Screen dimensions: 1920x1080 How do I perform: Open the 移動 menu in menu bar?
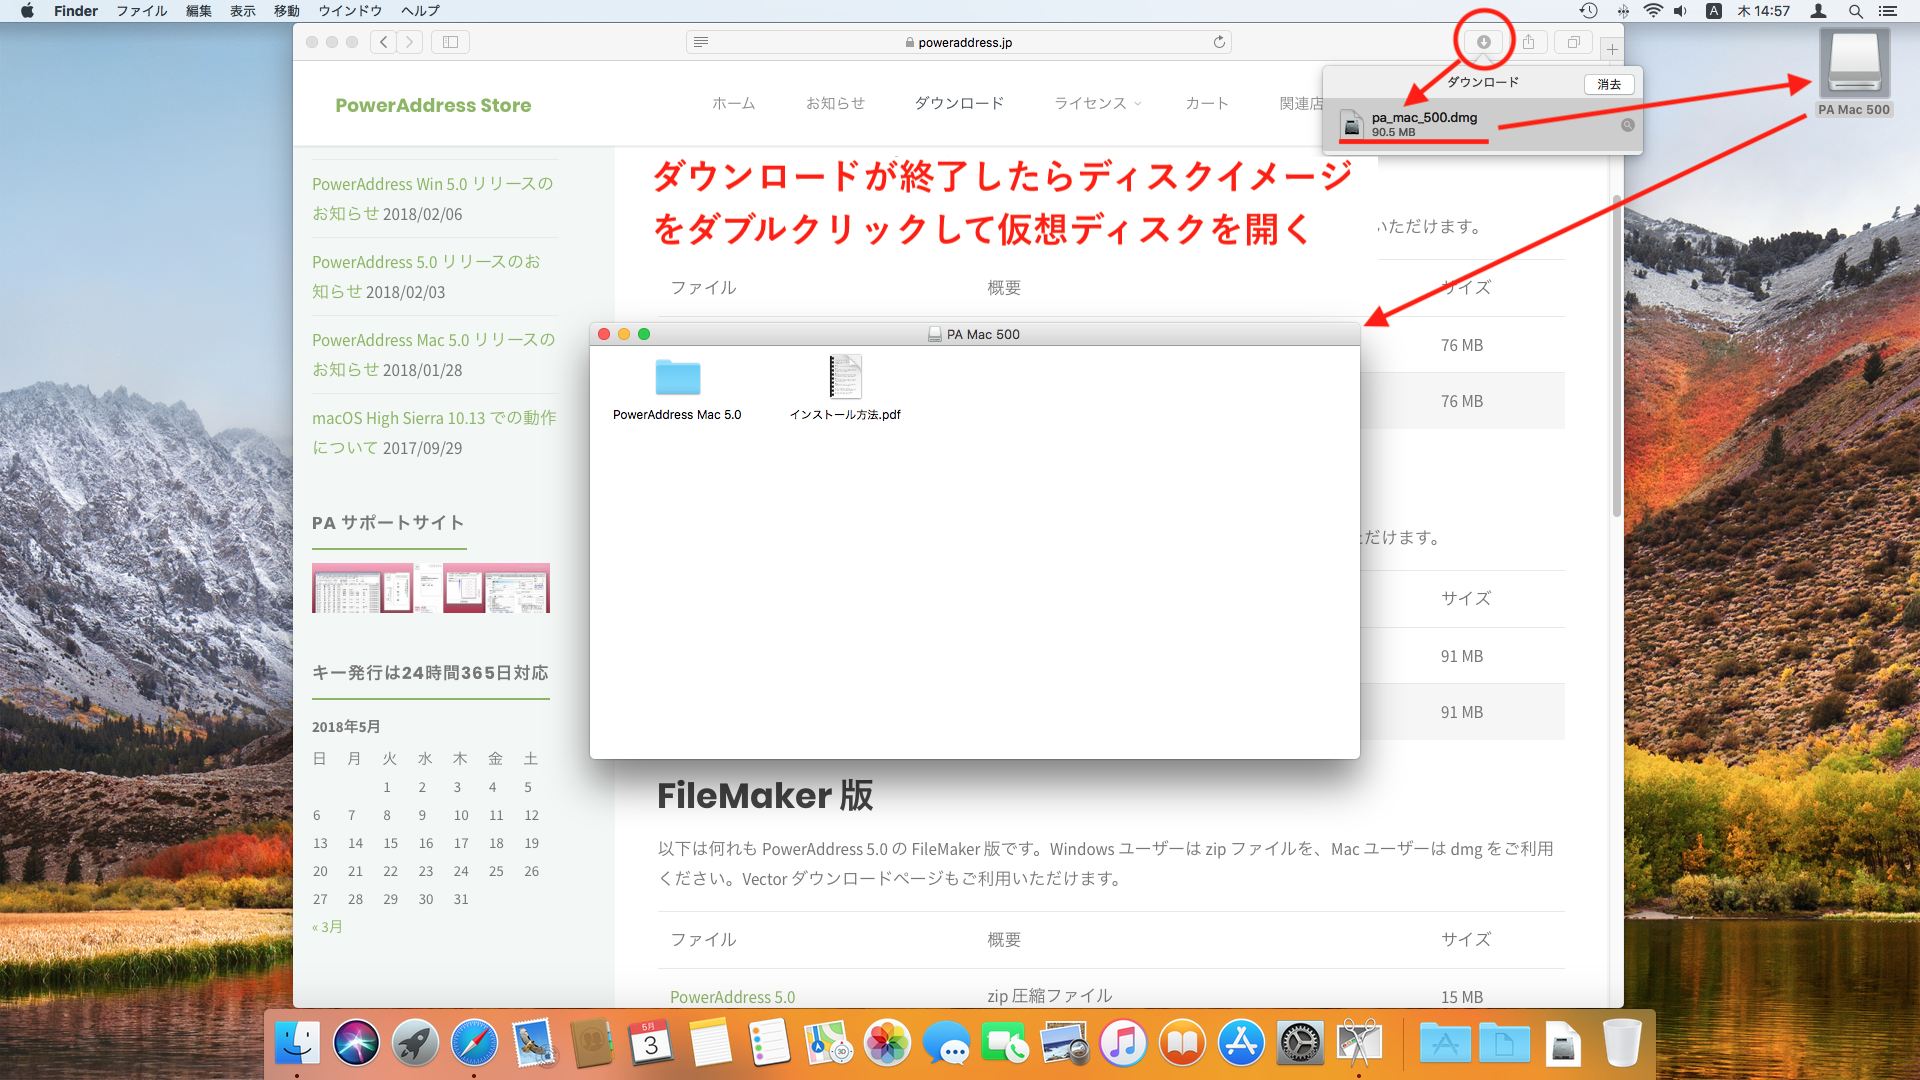click(x=286, y=11)
